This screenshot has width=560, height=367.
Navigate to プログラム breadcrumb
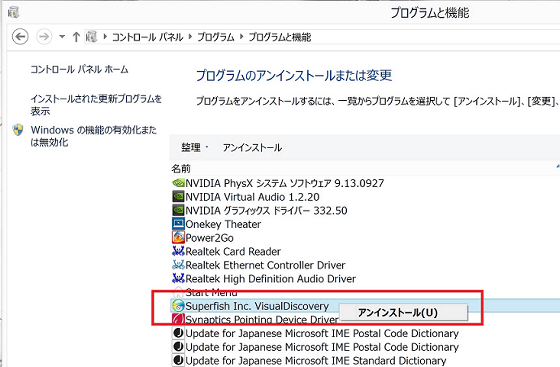coord(216,37)
